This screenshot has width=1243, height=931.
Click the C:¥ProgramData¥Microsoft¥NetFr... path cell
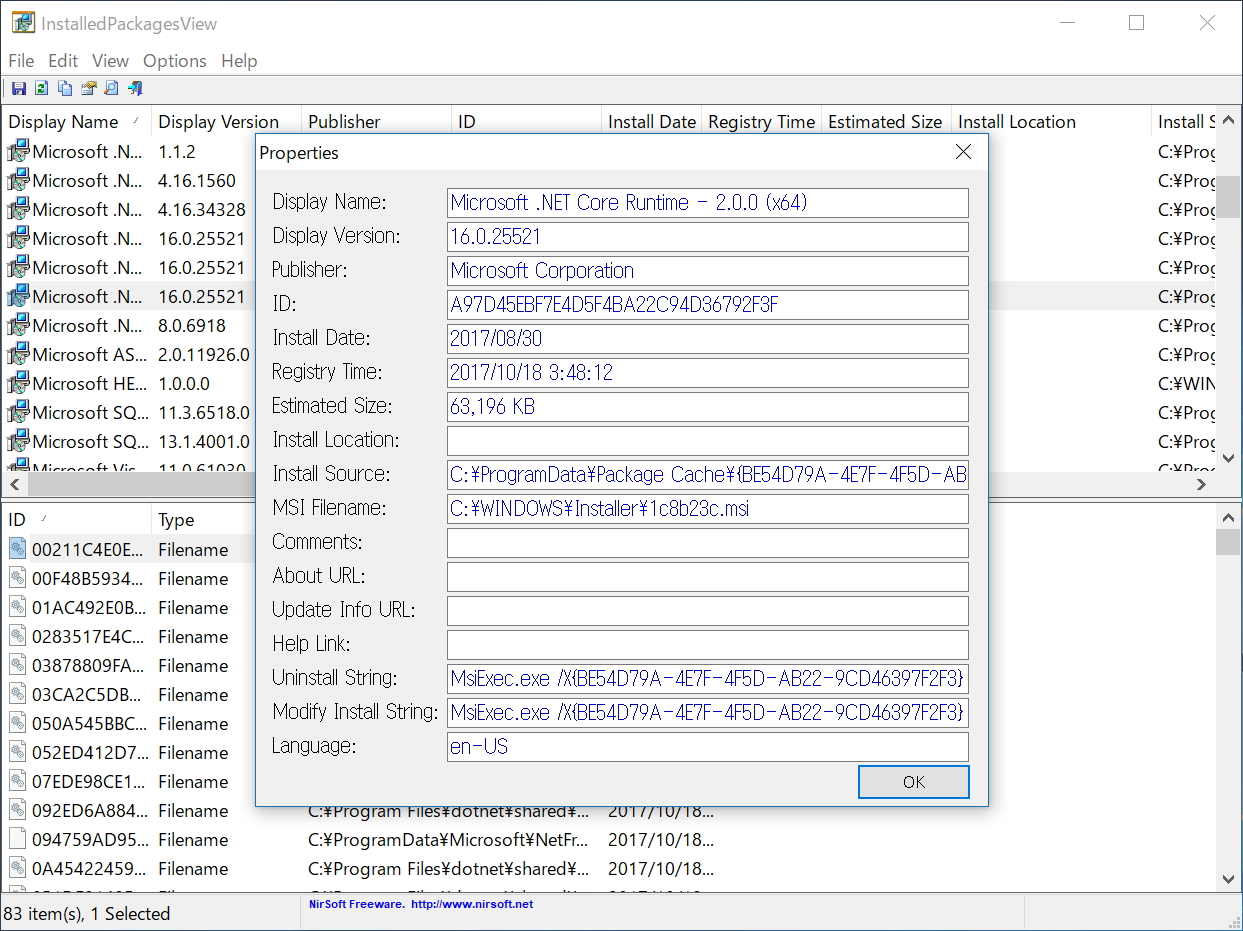448,839
